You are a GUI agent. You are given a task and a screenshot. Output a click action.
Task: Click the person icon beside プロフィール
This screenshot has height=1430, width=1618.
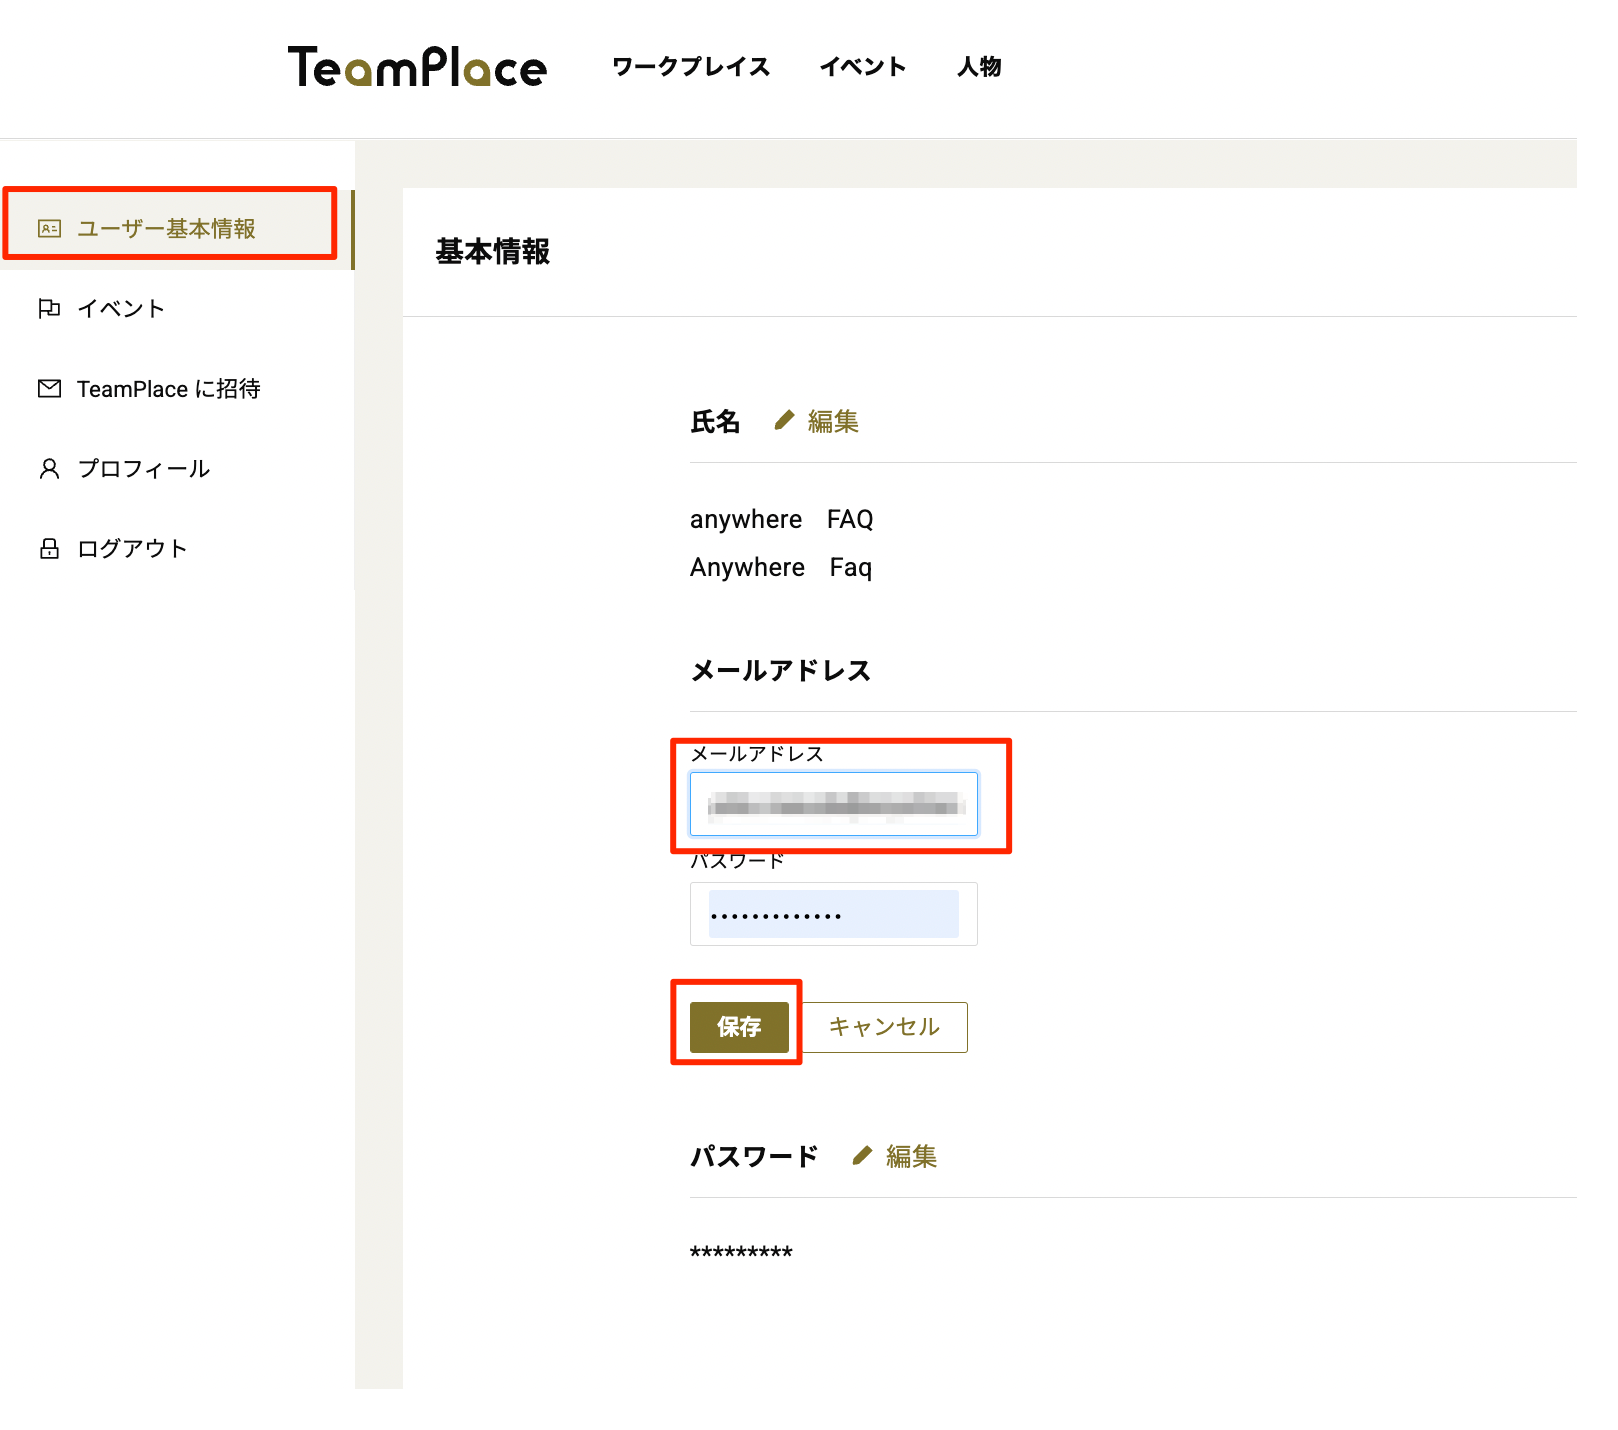(49, 468)
